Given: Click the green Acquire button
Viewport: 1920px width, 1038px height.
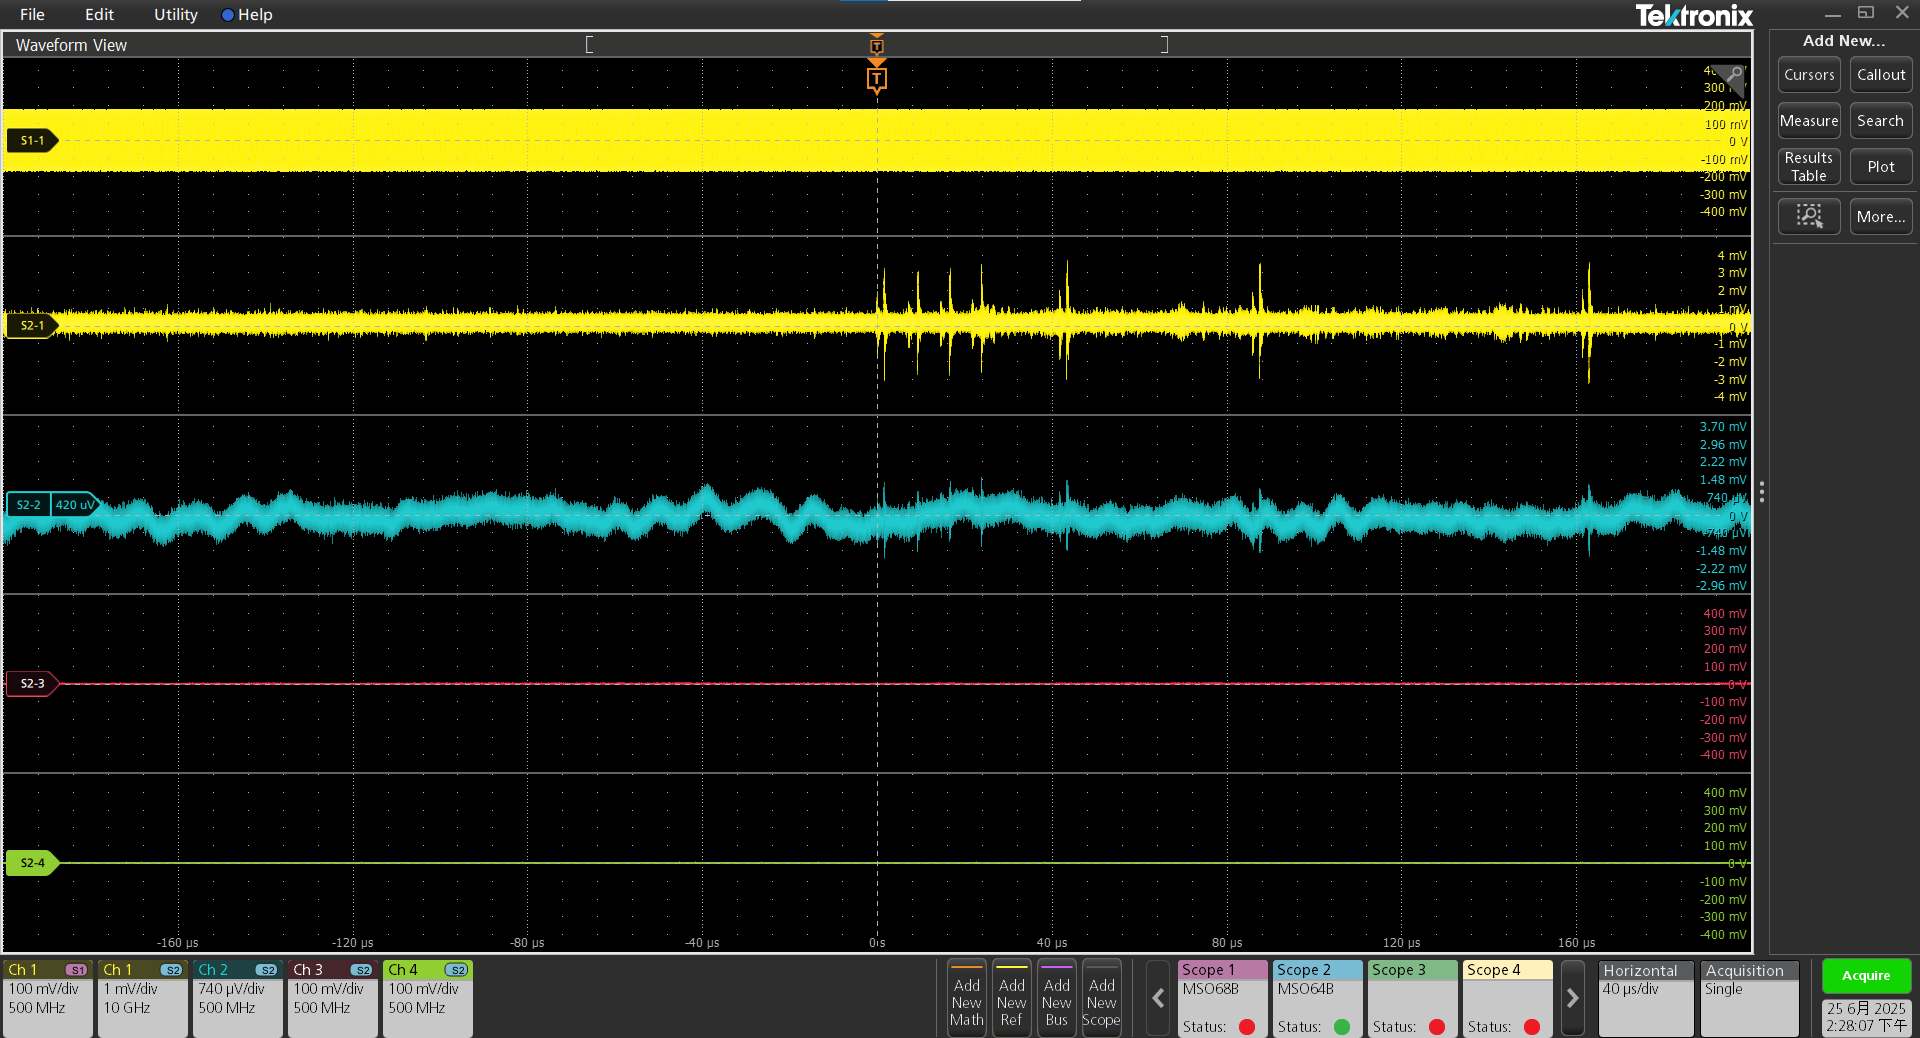Looking at the screenshot, I should (x=1865, y=976).
